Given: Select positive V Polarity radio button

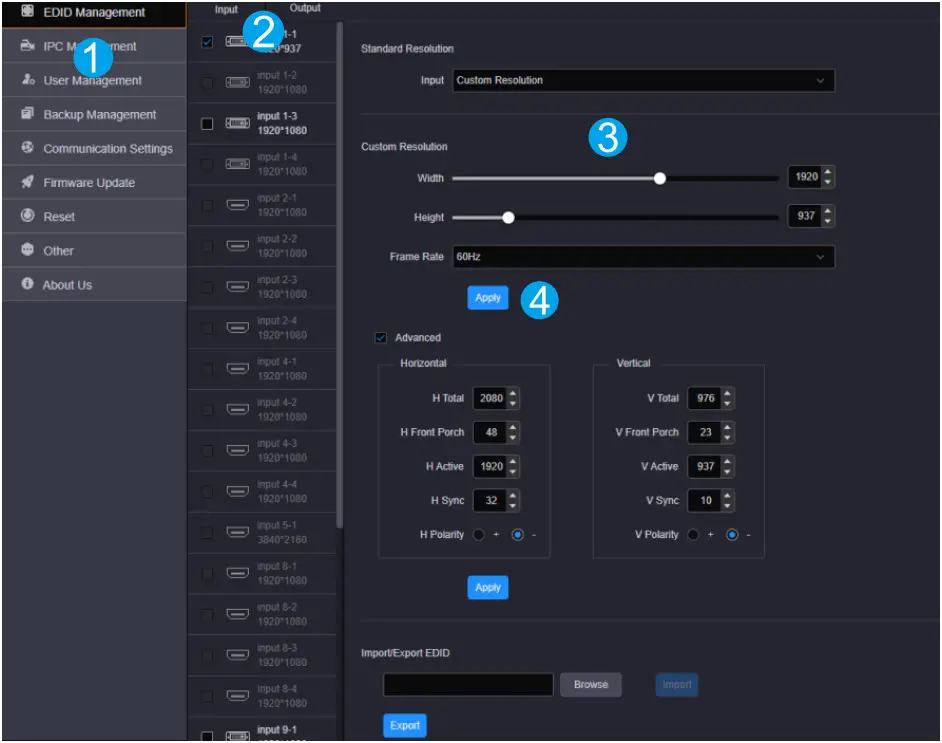Looking at the screenshot, I should pyautogui.click(x=693, y=535).
